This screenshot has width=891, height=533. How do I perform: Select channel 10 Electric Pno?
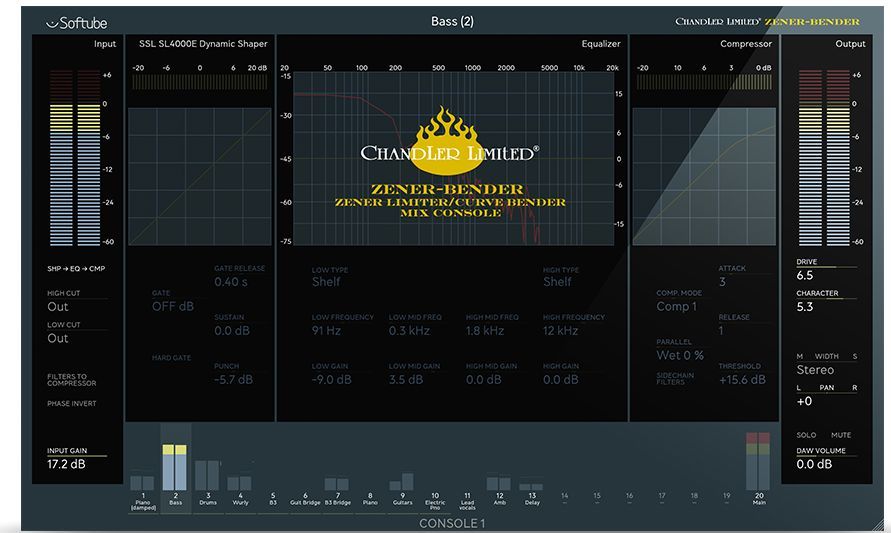click(435, 501)
